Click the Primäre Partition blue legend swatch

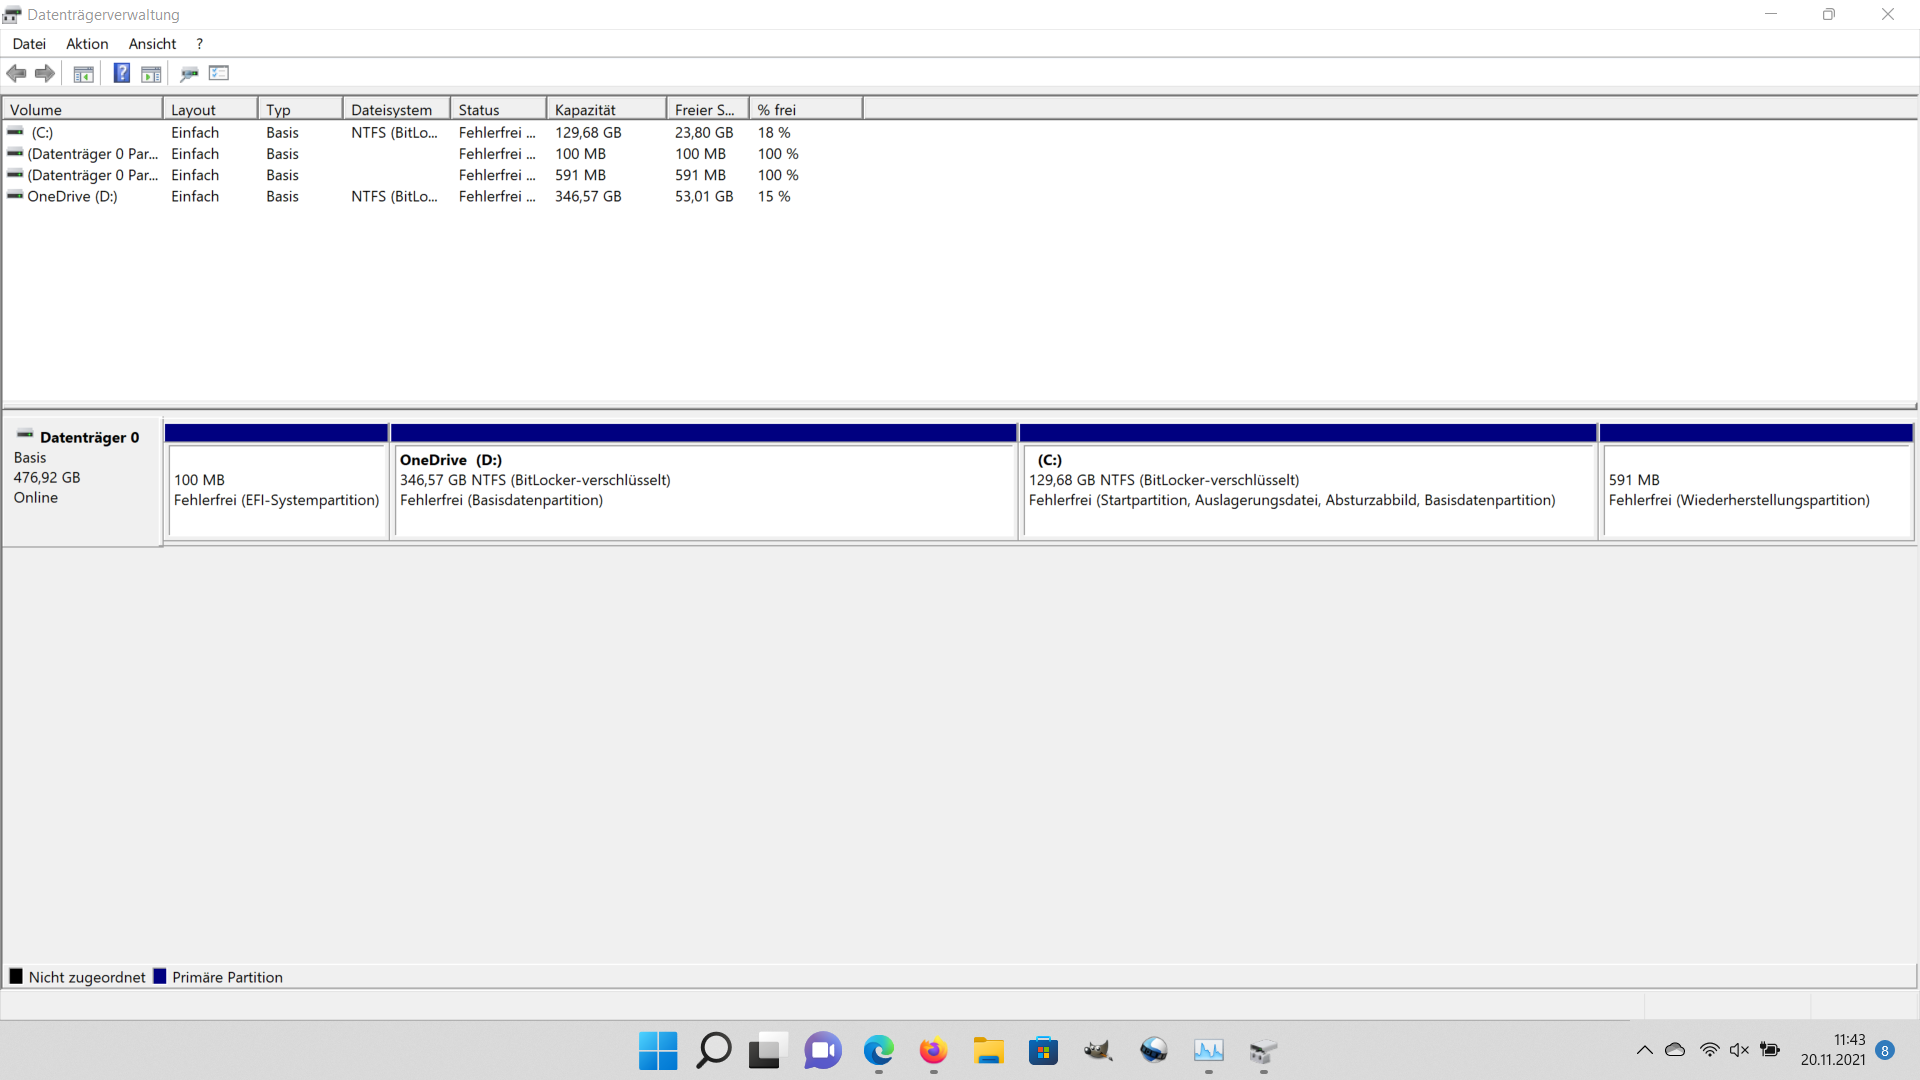[x=160, y=977]
